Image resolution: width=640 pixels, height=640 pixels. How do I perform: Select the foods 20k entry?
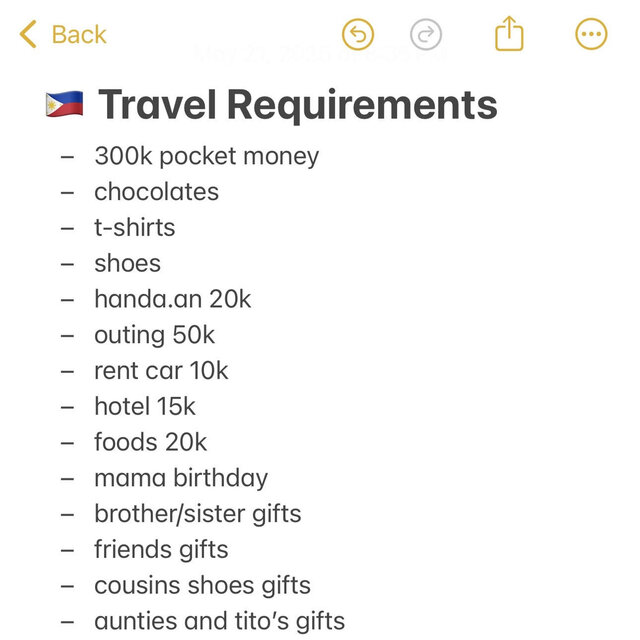click(x=151, y=442)
